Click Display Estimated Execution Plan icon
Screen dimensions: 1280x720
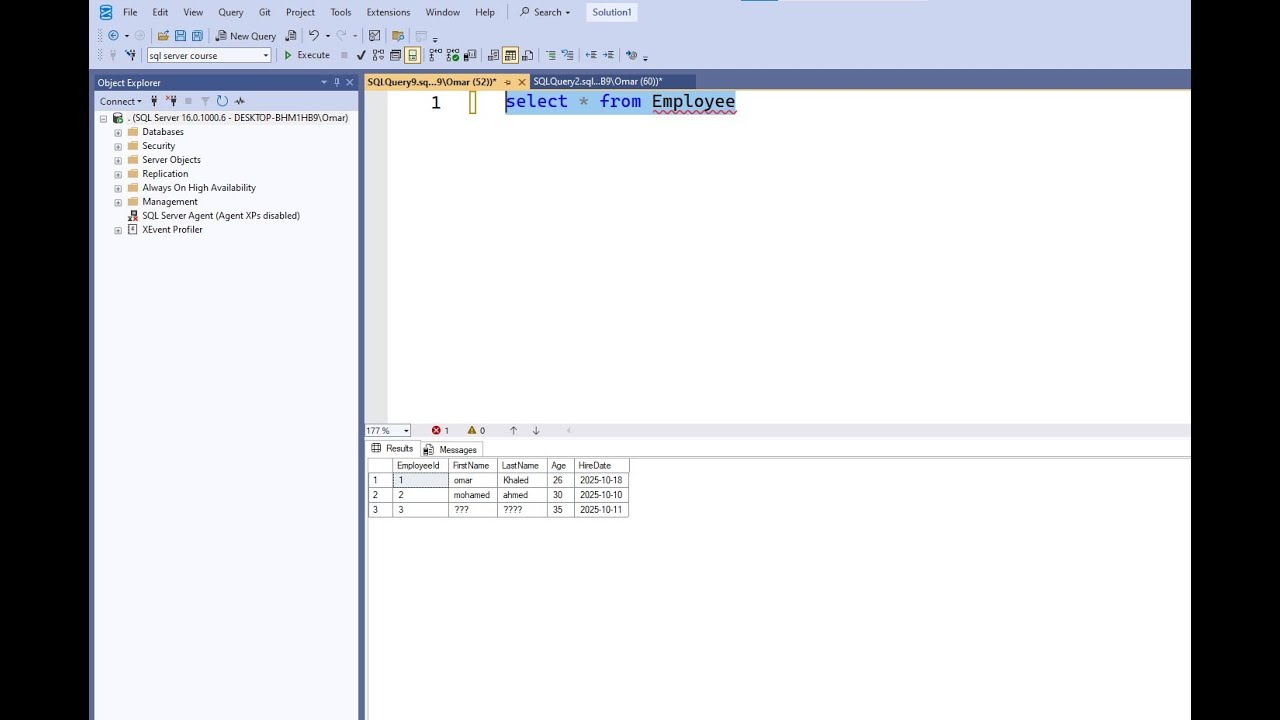[x=379, y=55]
